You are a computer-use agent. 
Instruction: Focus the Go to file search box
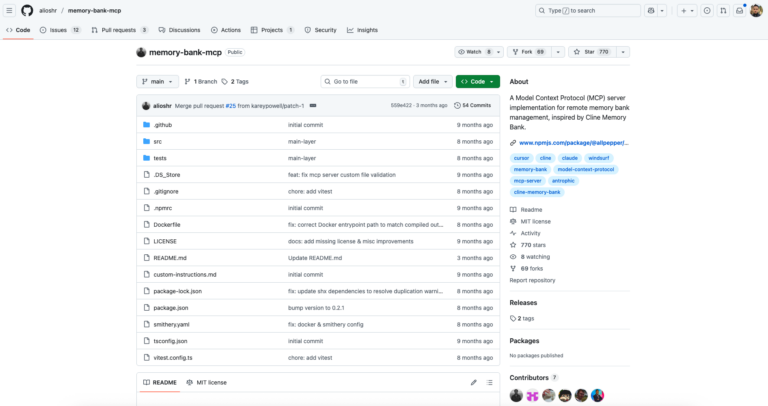pyautogui.click(x=364, y=82)
